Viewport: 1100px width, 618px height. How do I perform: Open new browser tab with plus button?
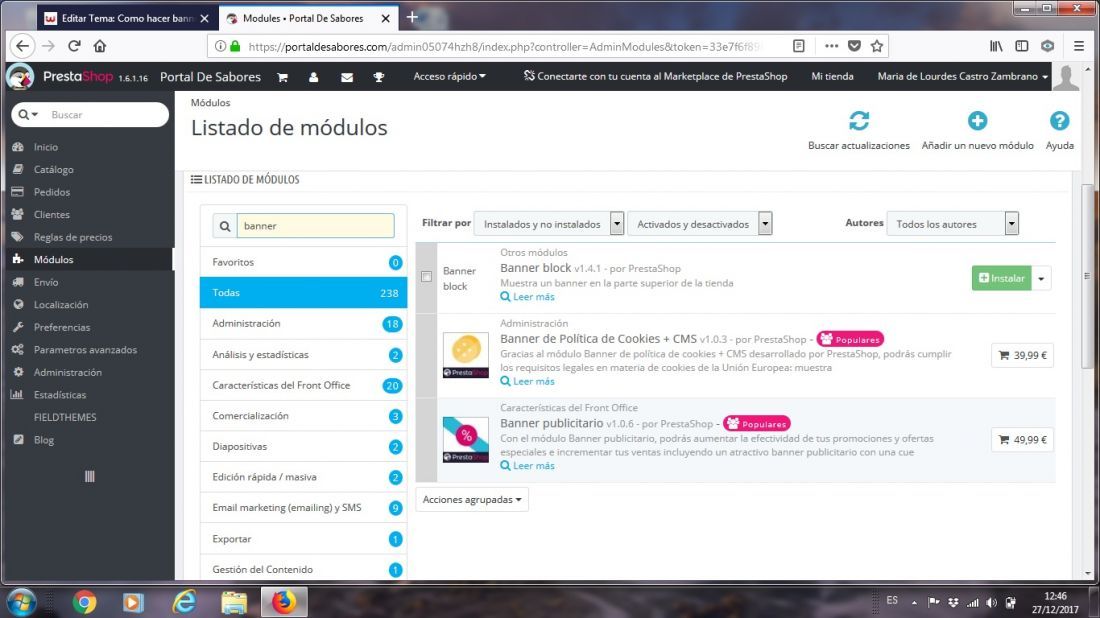[x=412, y=18]
